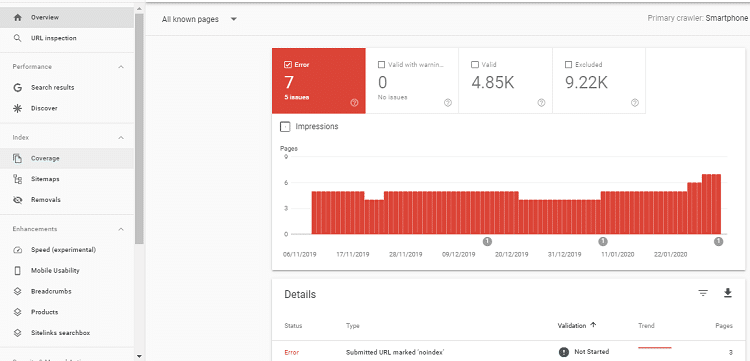Image resolution: width=750 pixels, height=361 pixels.
Task: Open the Details filter icon
Action: tap(703, 294)
